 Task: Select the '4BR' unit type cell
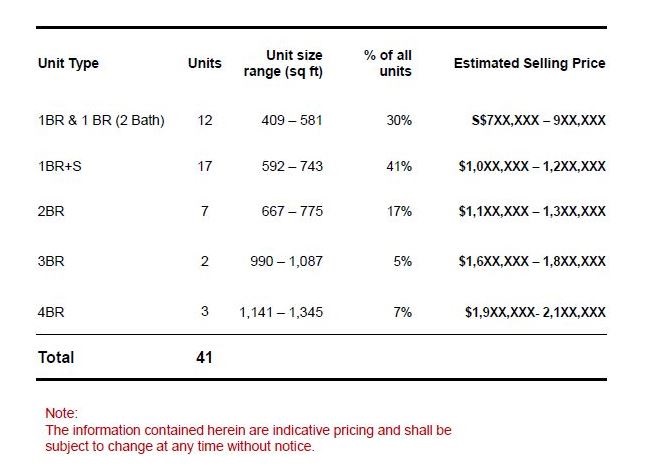pos(50,312)
